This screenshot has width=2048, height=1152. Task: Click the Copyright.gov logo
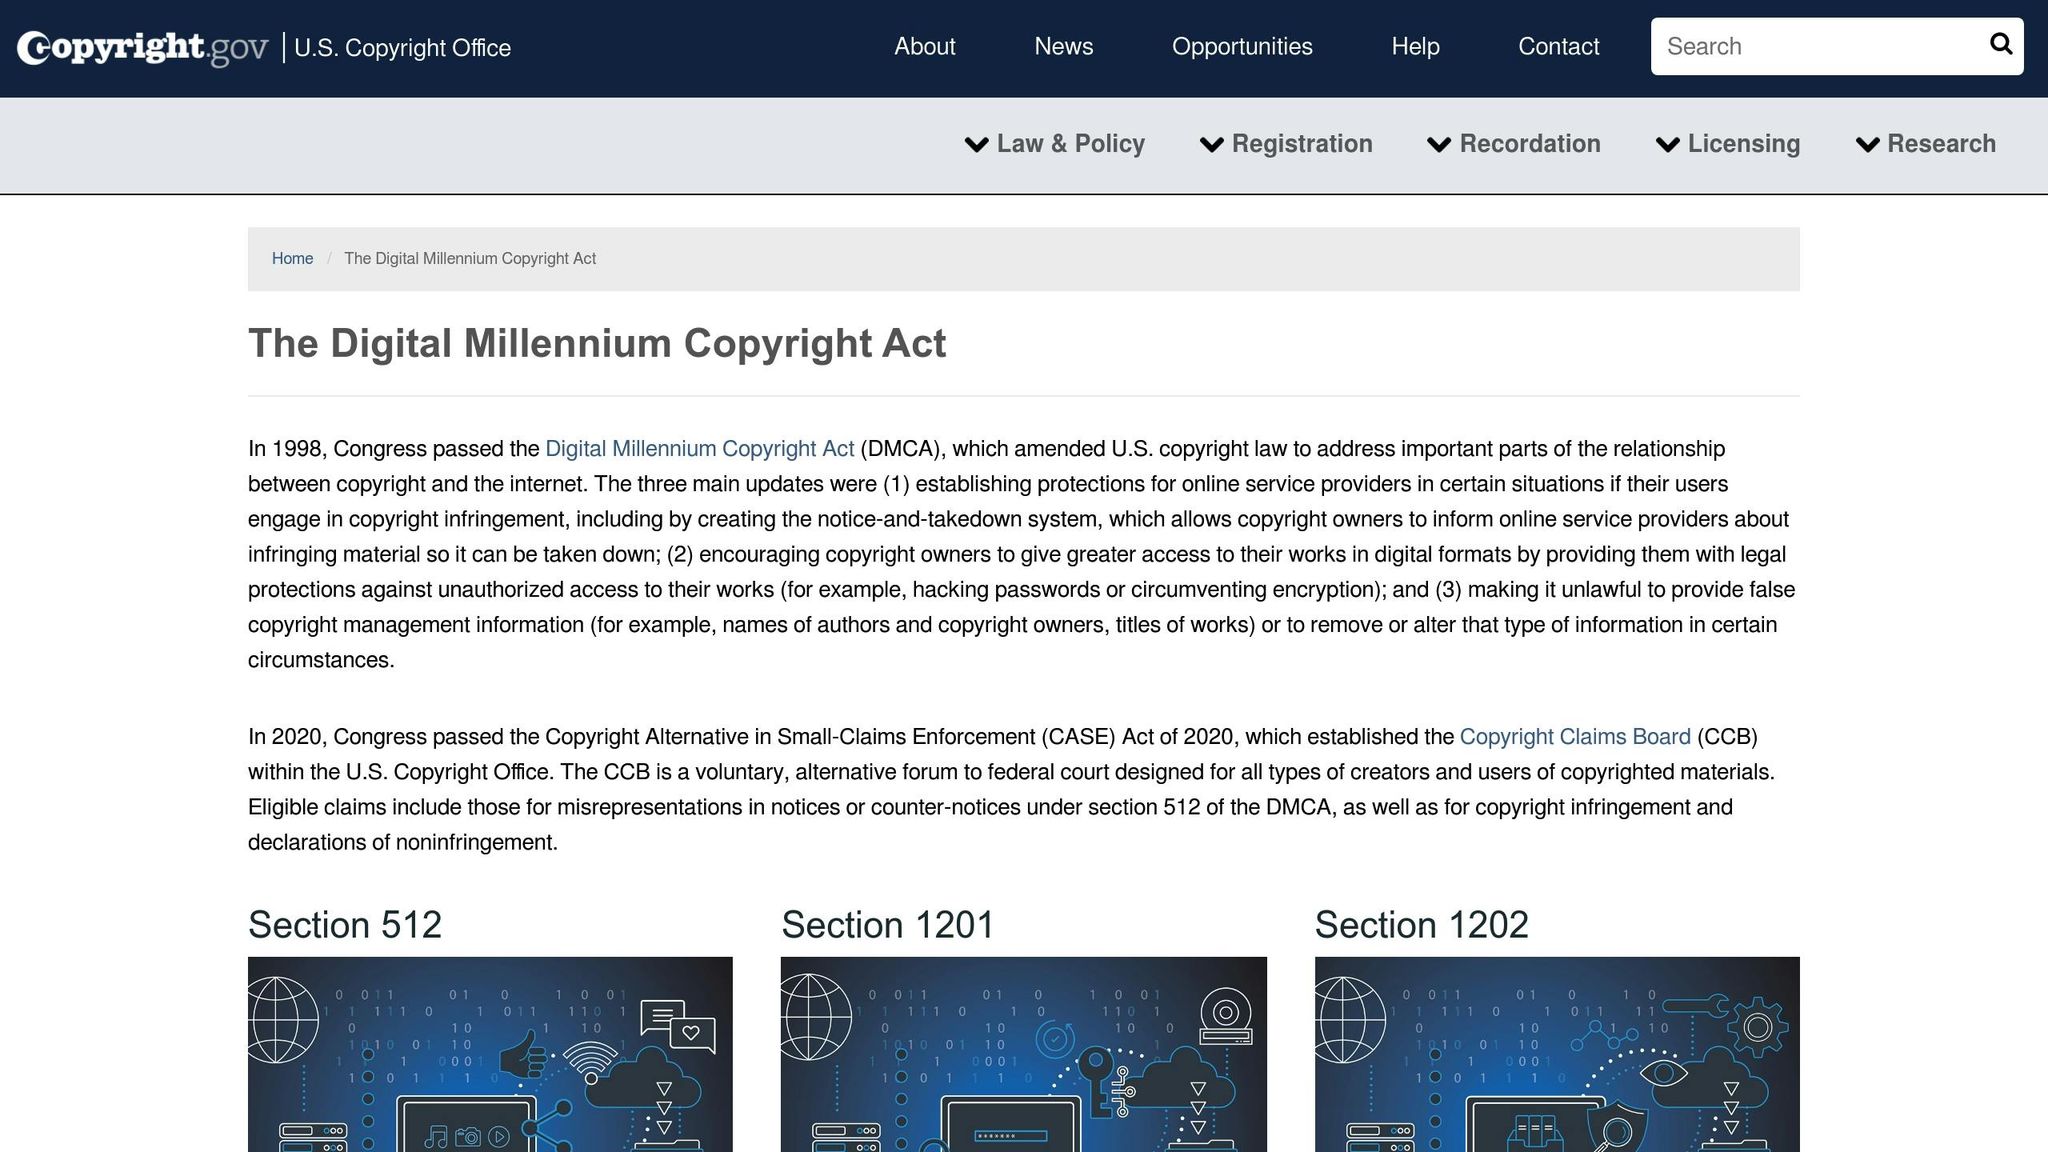point(143,48)
